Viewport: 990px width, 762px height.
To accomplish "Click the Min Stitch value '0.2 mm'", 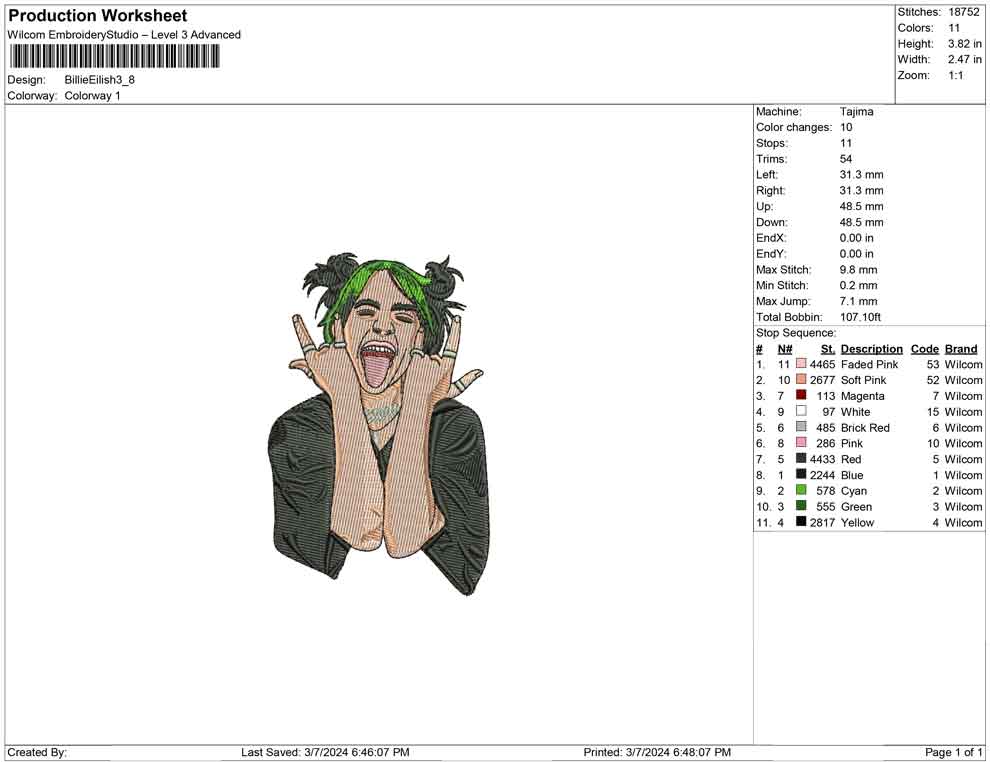I will click(x=859, y=285).
